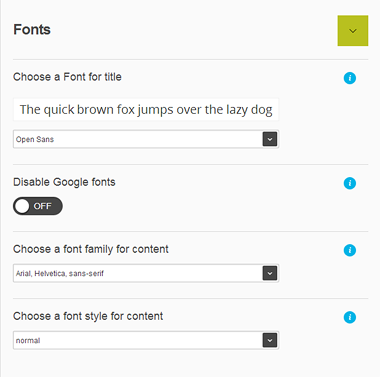Open the normal font style dropdown

coord(146,340)
